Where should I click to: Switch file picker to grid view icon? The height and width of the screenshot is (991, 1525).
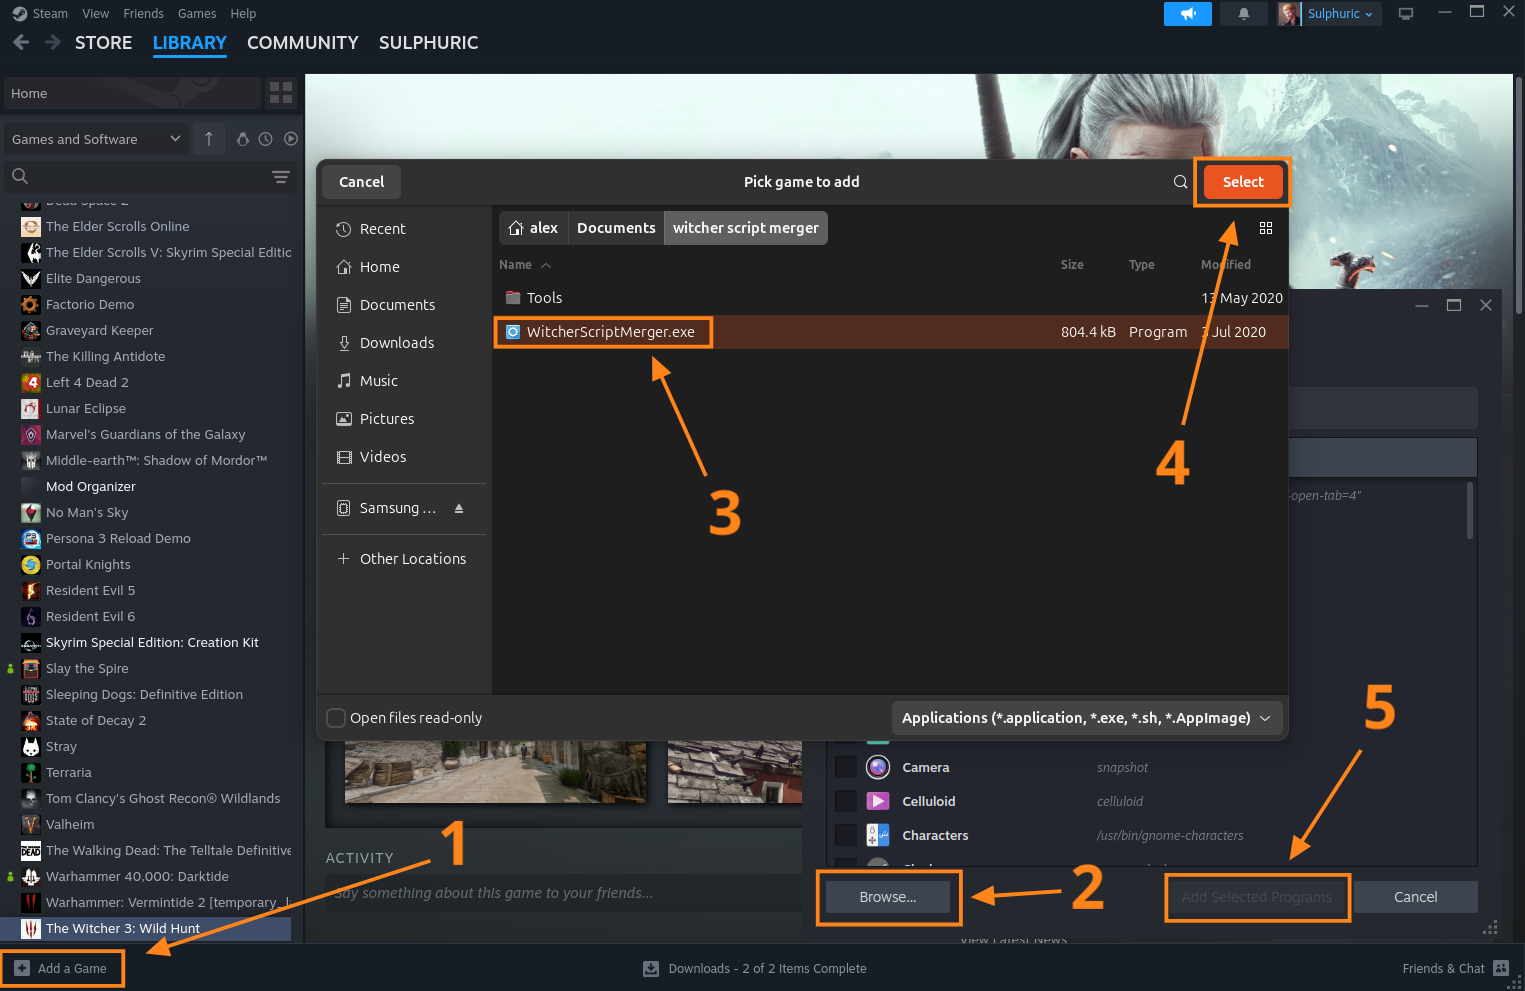1265,228
